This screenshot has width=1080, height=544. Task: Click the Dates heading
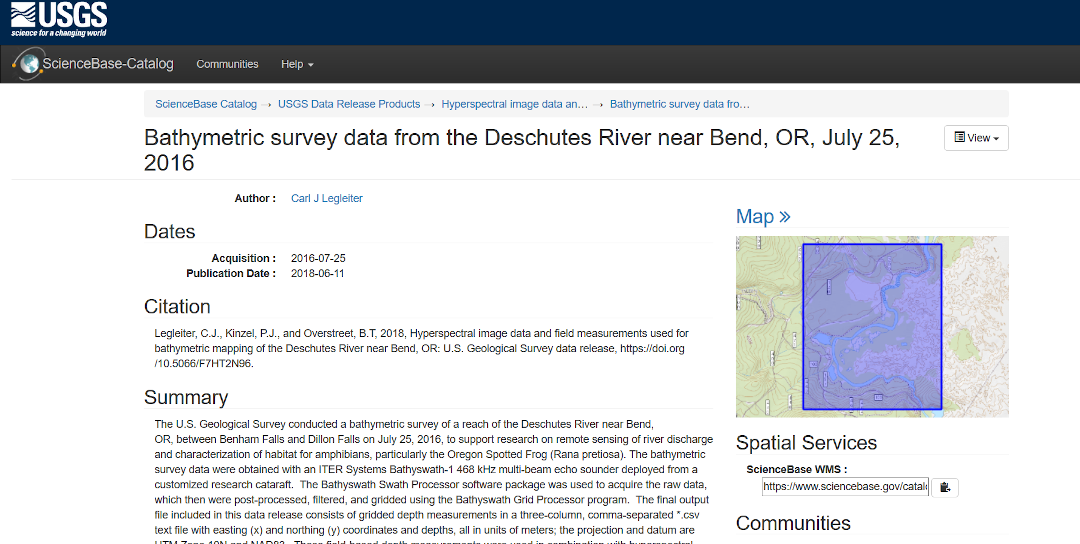coord(169,231)
